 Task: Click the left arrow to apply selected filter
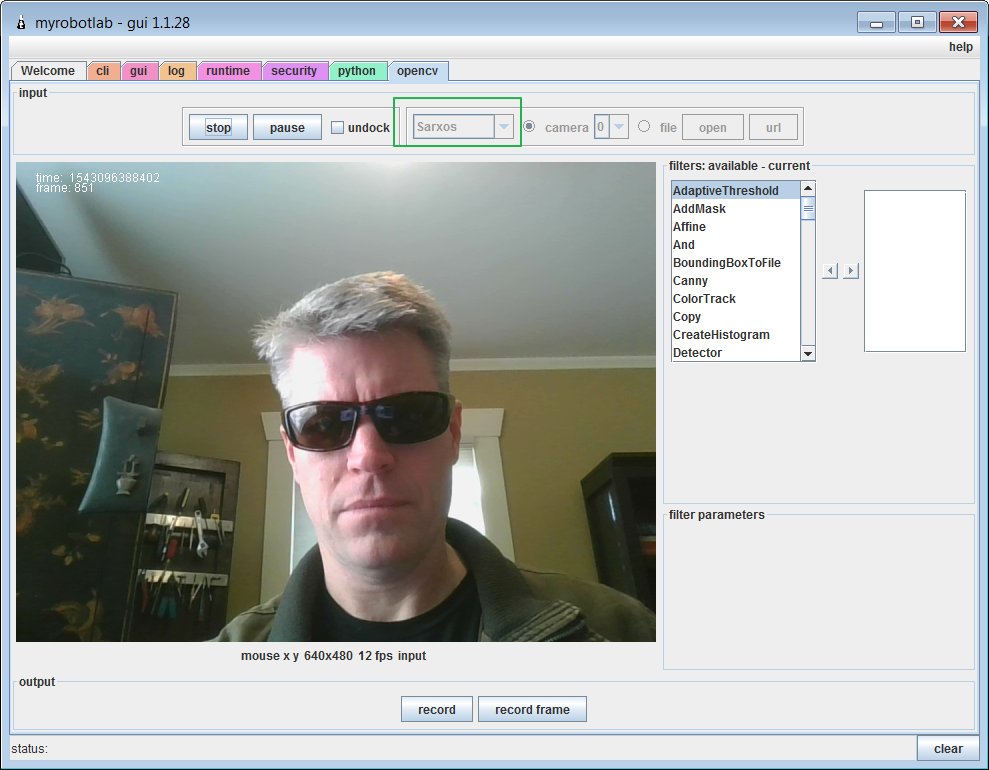829,270
